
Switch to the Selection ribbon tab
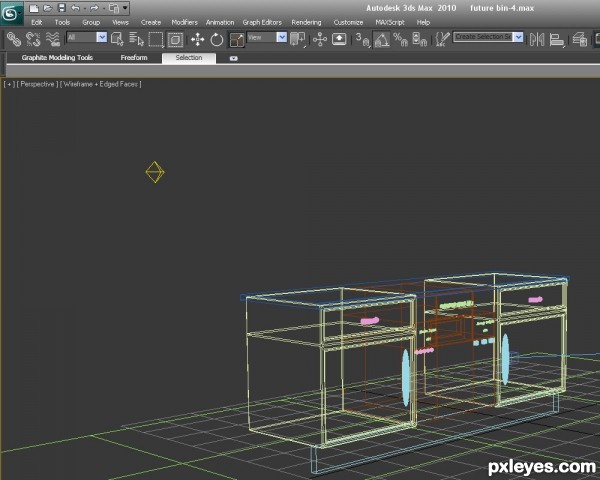189,58
